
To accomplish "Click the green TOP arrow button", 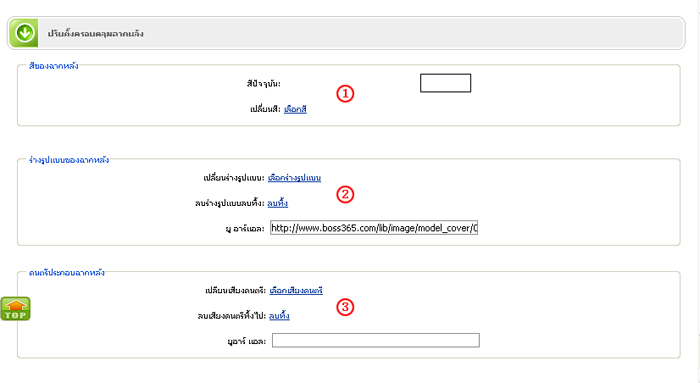I will [16, 309].
